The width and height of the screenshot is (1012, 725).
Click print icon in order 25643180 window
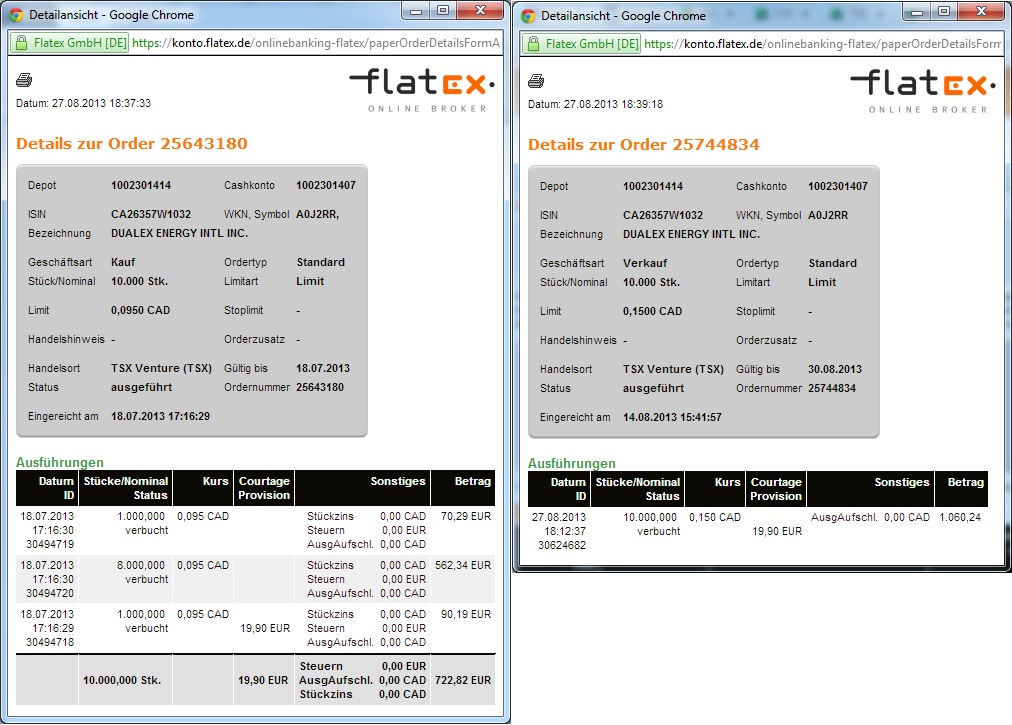(24, 80)
